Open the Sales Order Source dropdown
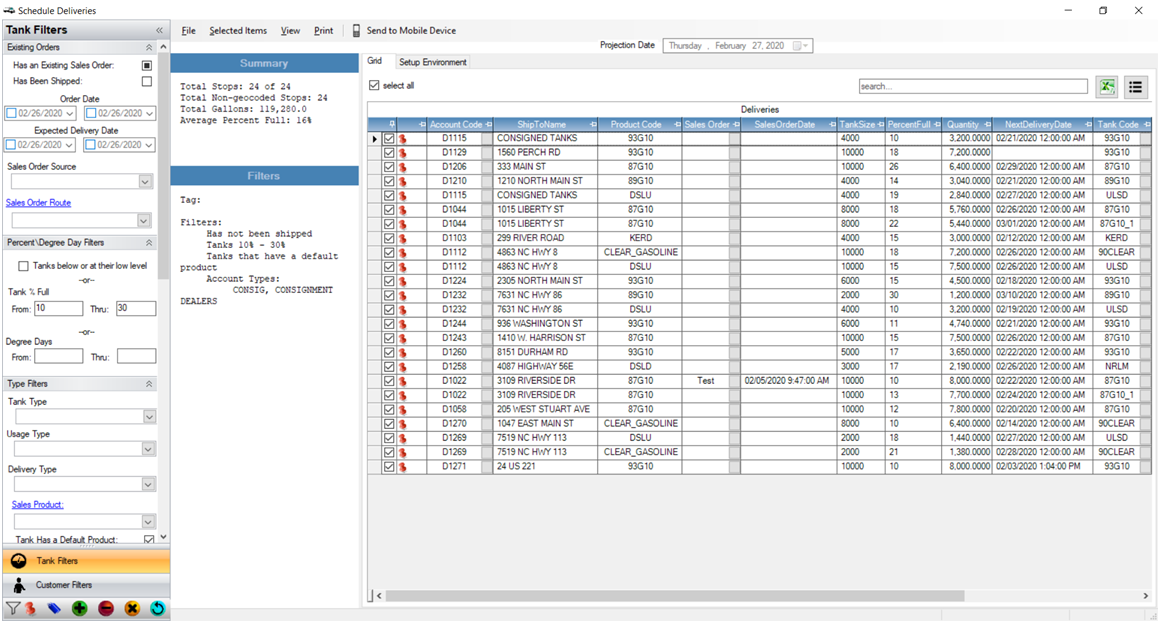Viewport: 1160px width, 623px height. (145, 181)
